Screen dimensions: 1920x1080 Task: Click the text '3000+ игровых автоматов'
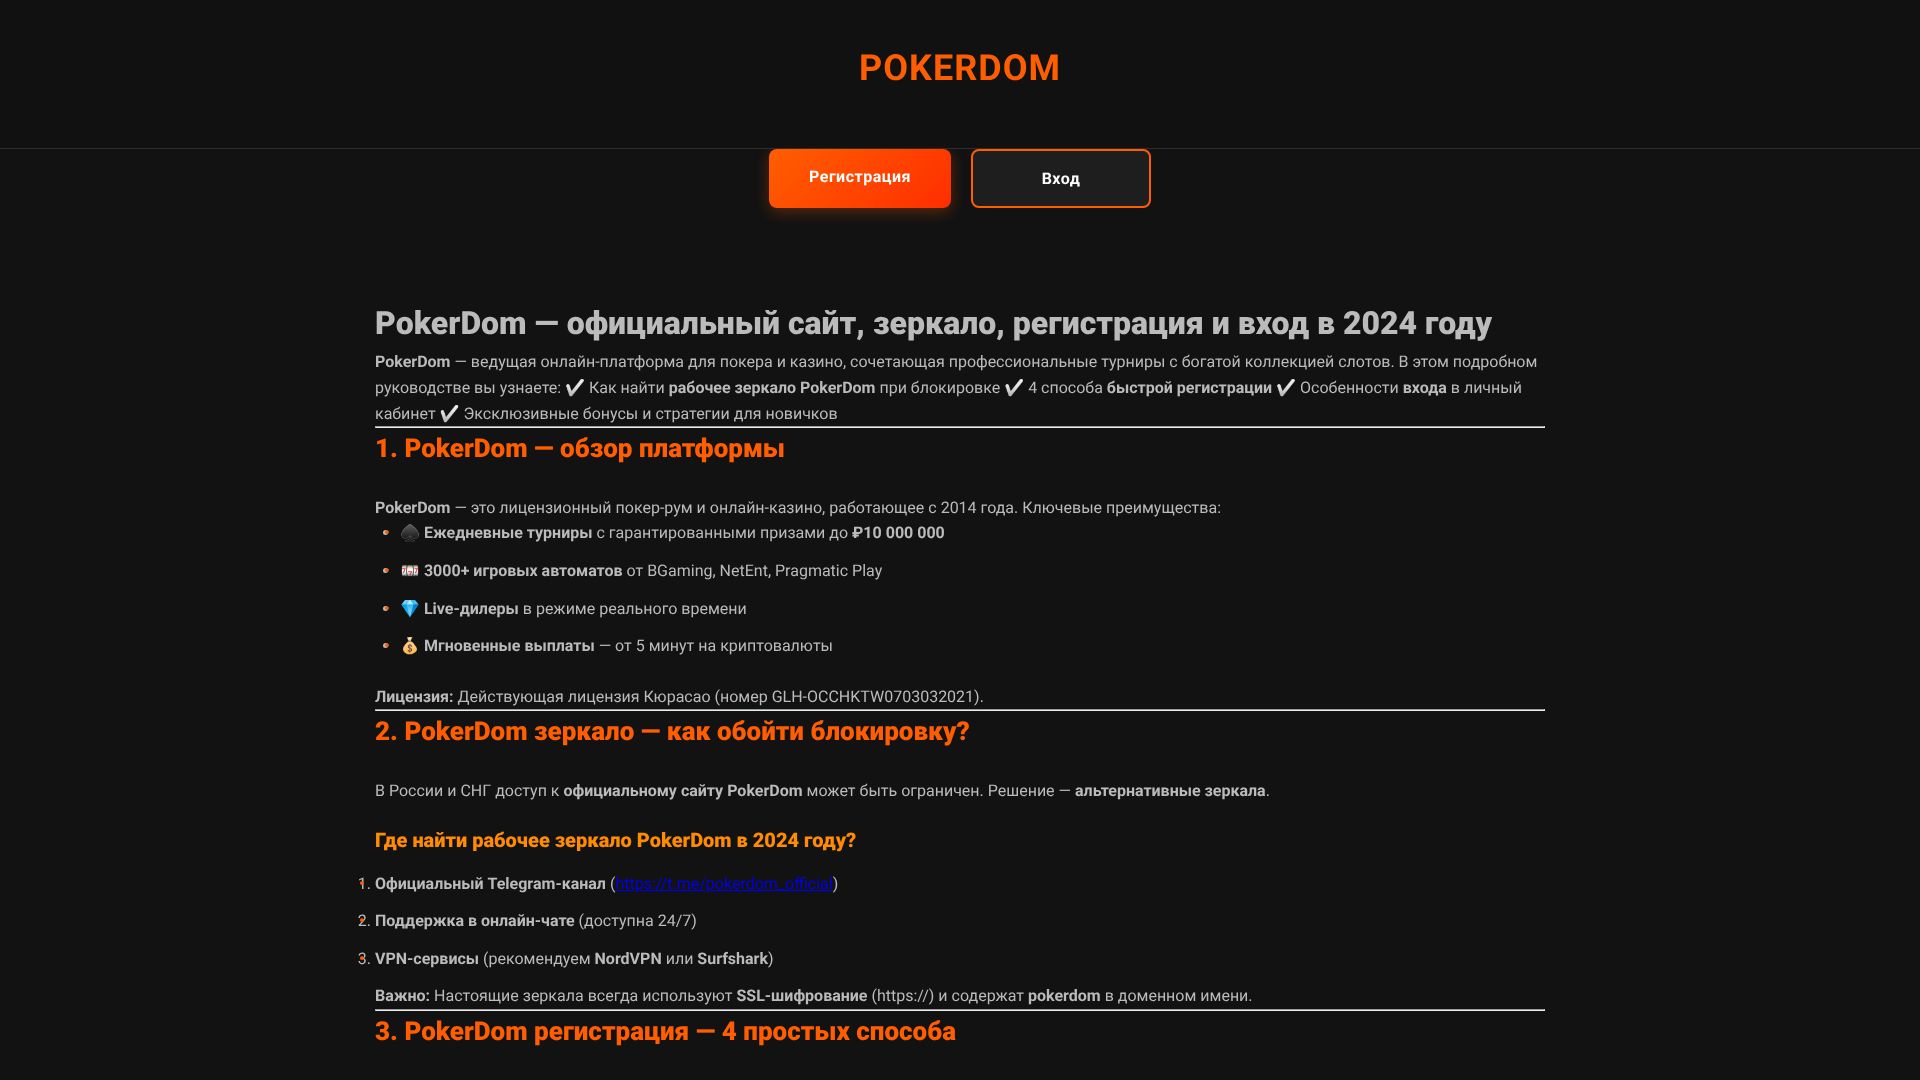[523, 571]
